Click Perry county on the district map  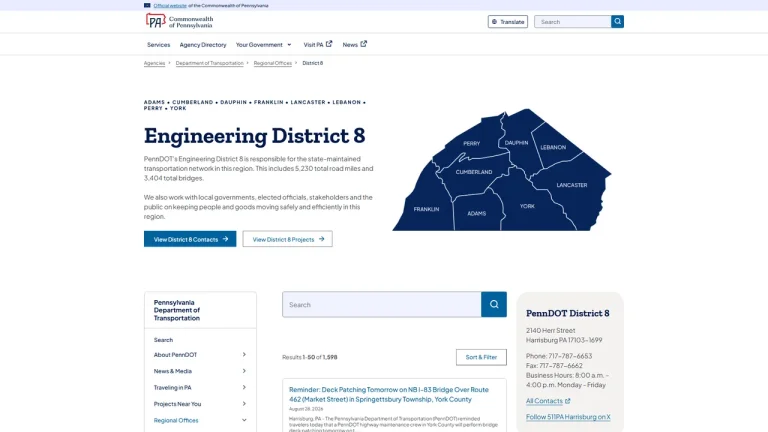point(472,144)
